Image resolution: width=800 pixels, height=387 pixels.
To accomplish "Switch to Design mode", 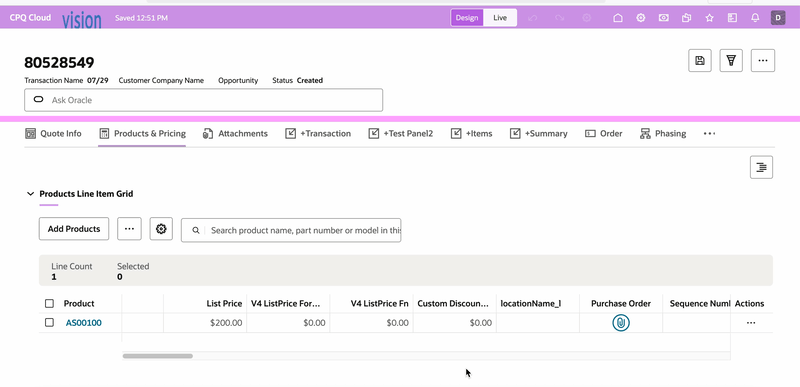I will click(x=467, y=18).
